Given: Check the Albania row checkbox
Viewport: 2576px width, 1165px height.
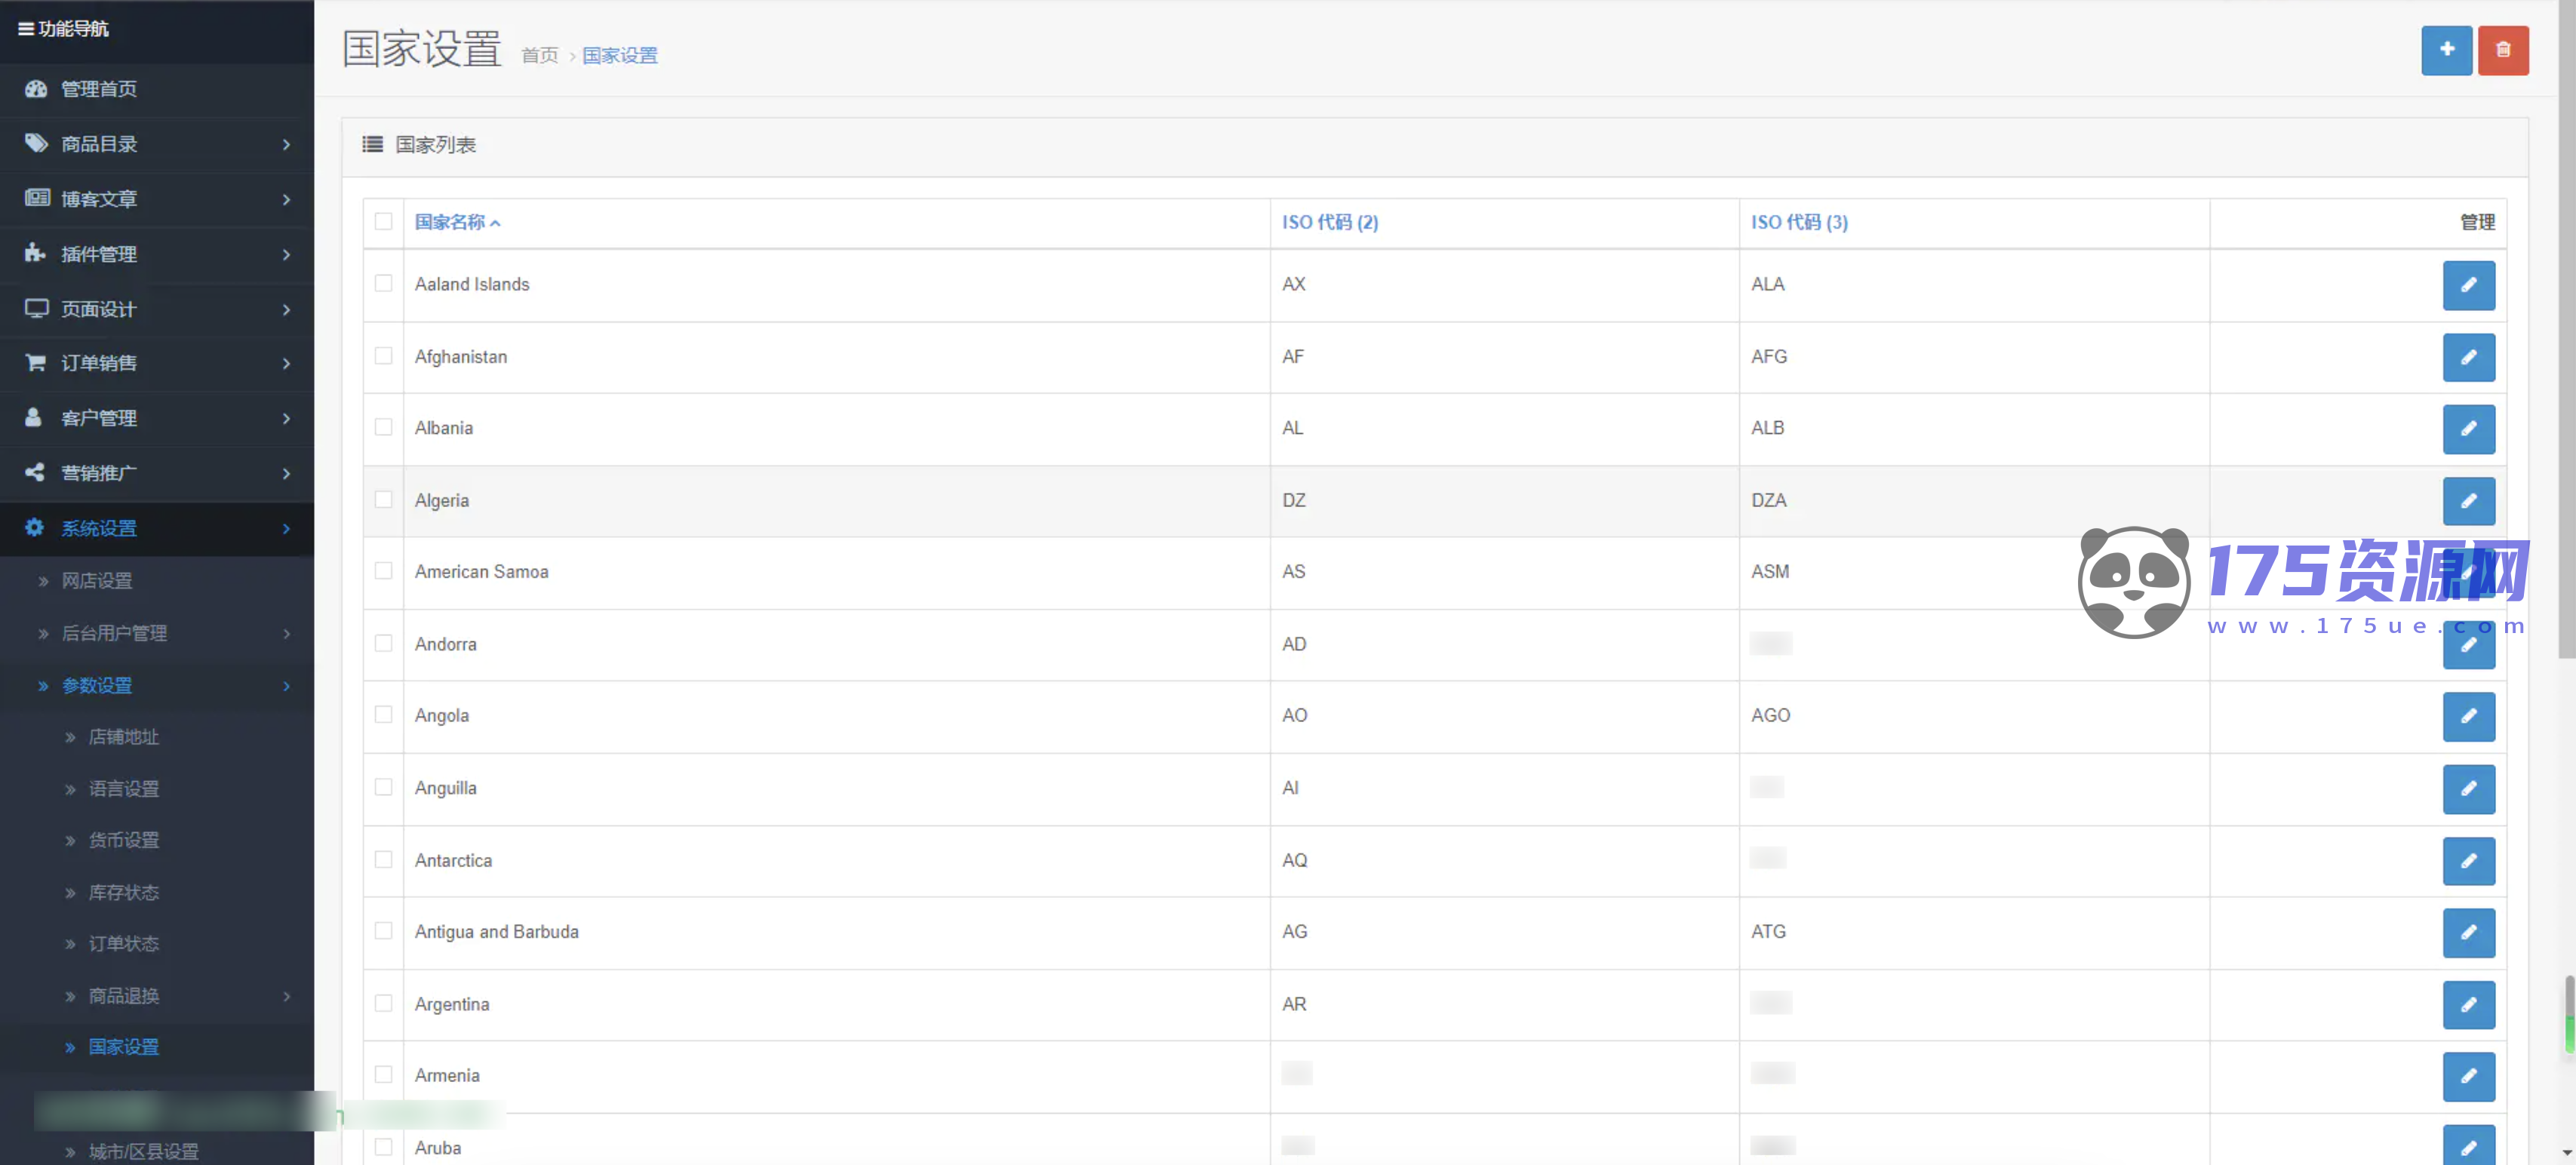Looking at the screenshot, I should click(383, 427).
